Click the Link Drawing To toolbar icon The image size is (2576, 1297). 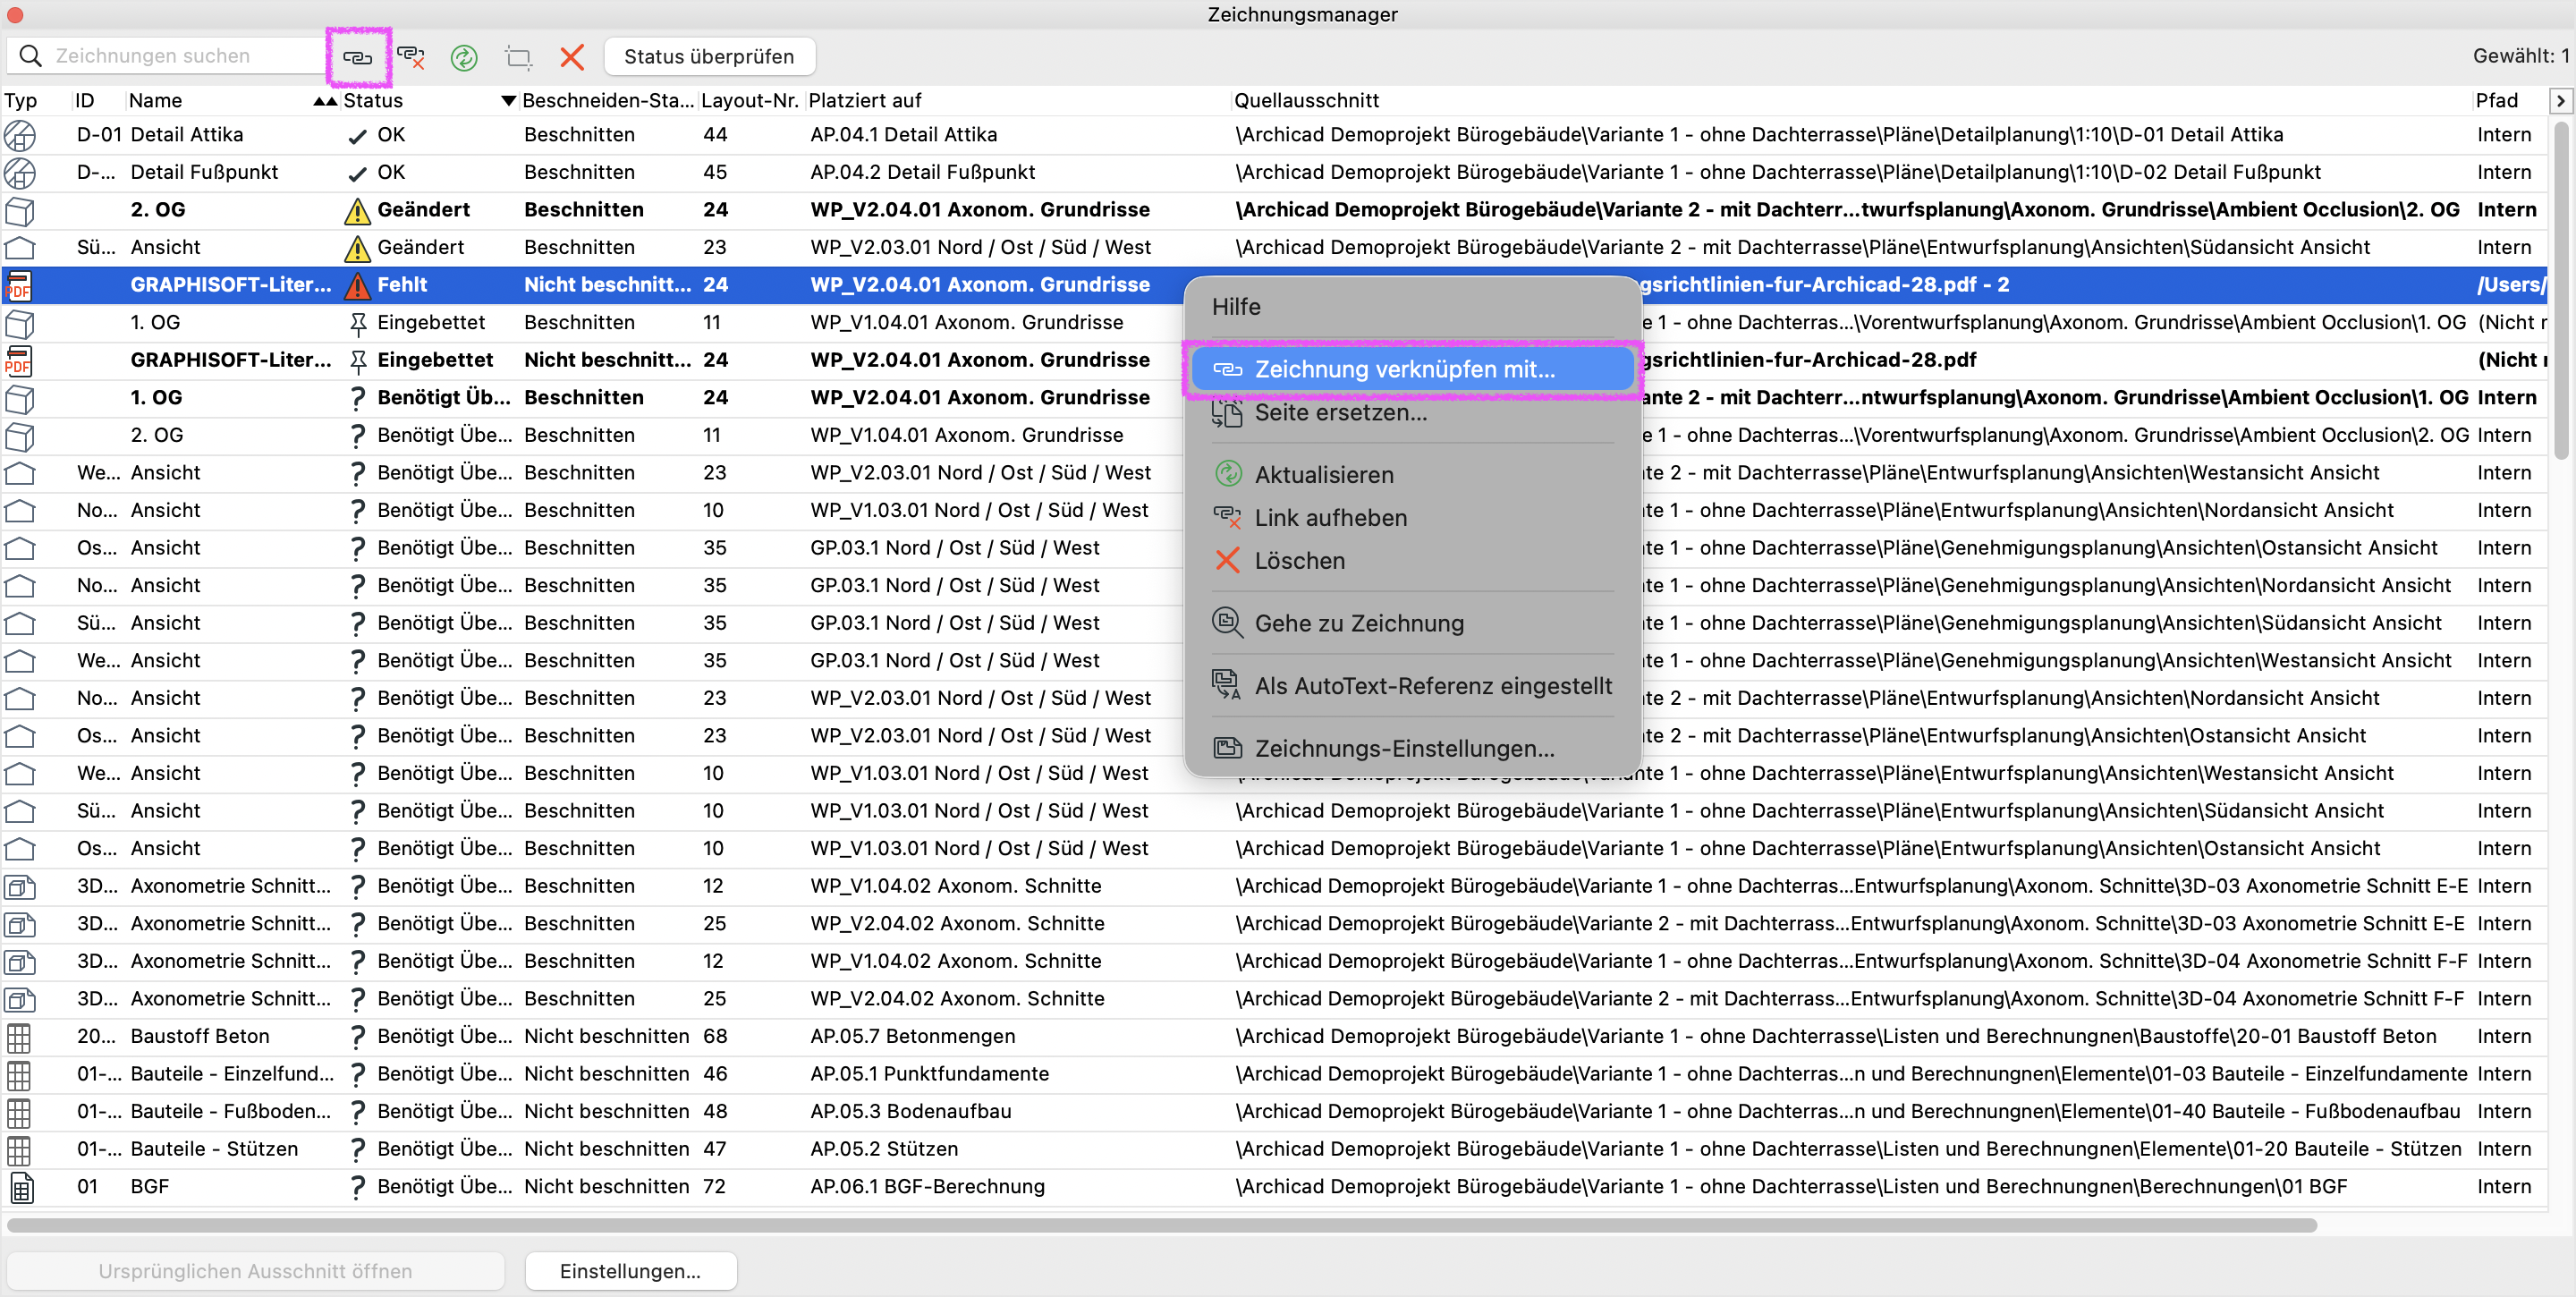click(x=357, y=57)
